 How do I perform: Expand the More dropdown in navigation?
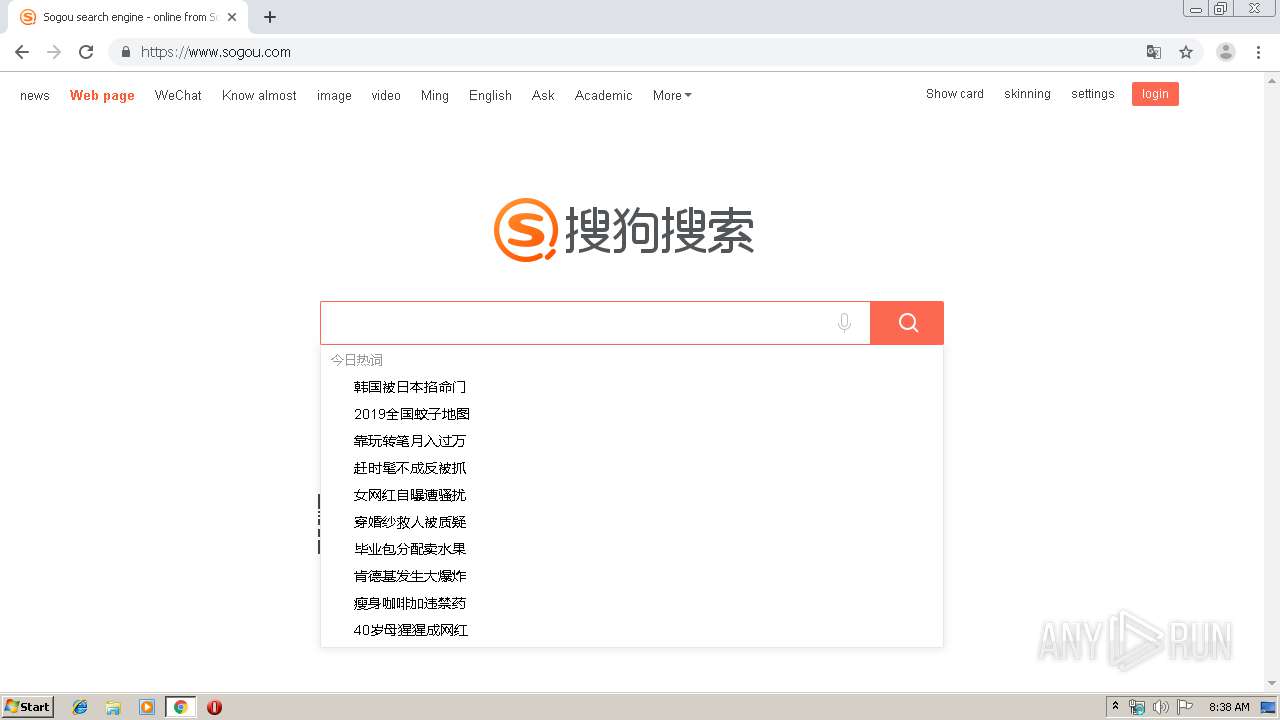pyautogui.click(x=672, y=96)
